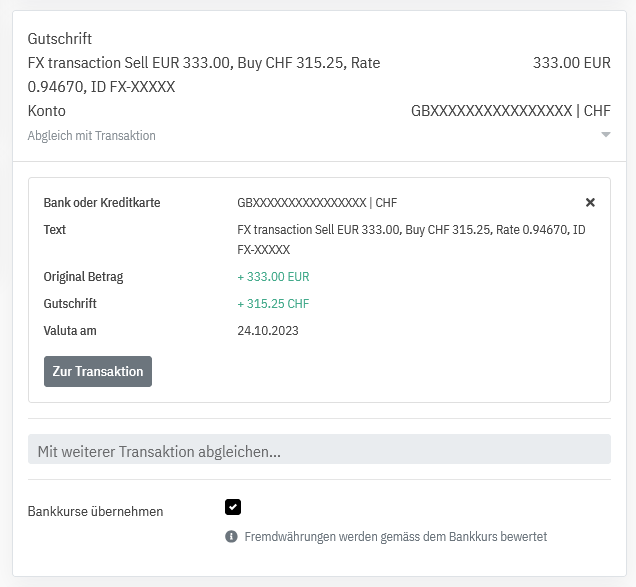The width and height of the screenshot is (636, 587).
Task: Click the Gutschrift heading at top
Action: (60, 39)
